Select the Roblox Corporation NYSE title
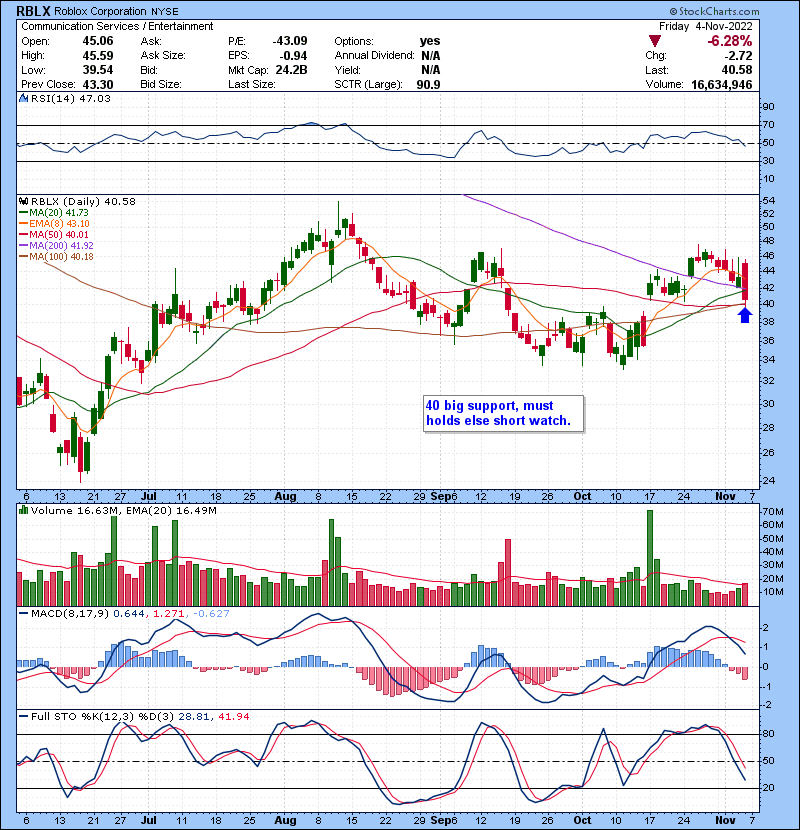Viewport: 800px width, 830px height. pyautogui.click(x=116, y=11)
